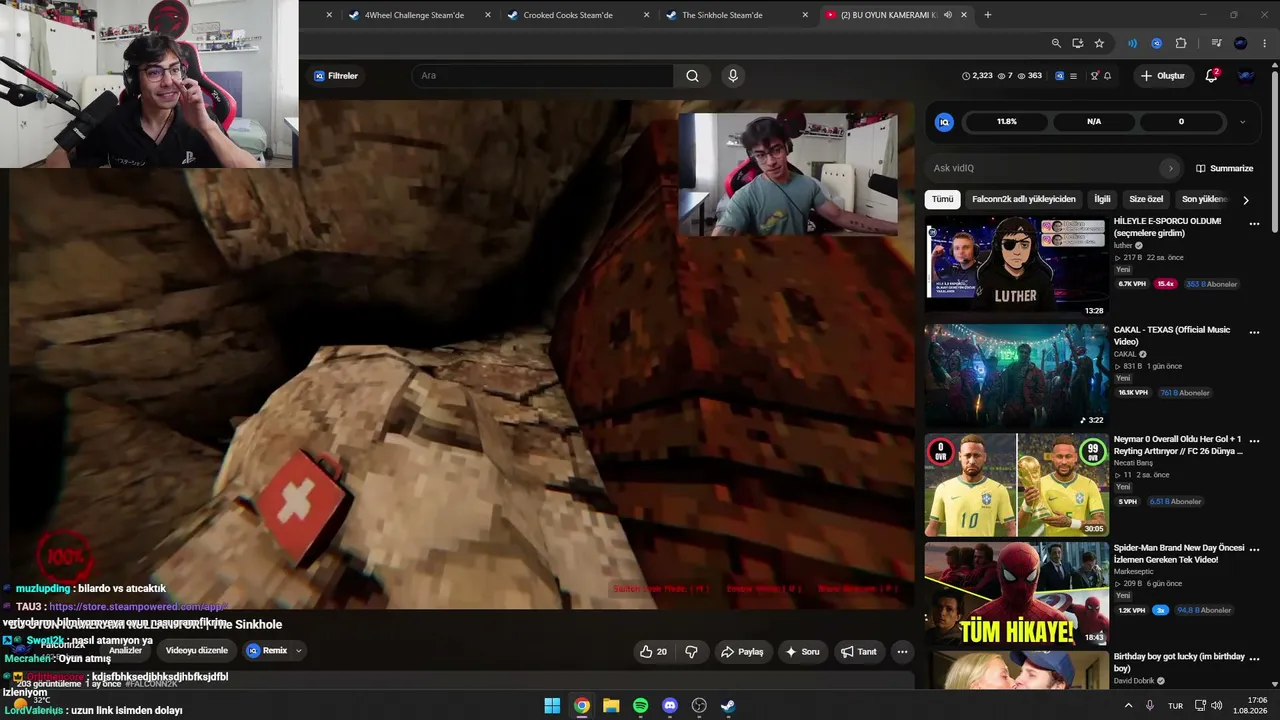Click the zoom magnifier in the address bar
This screenshot has height=720, width=1280.
(1056, 43)
